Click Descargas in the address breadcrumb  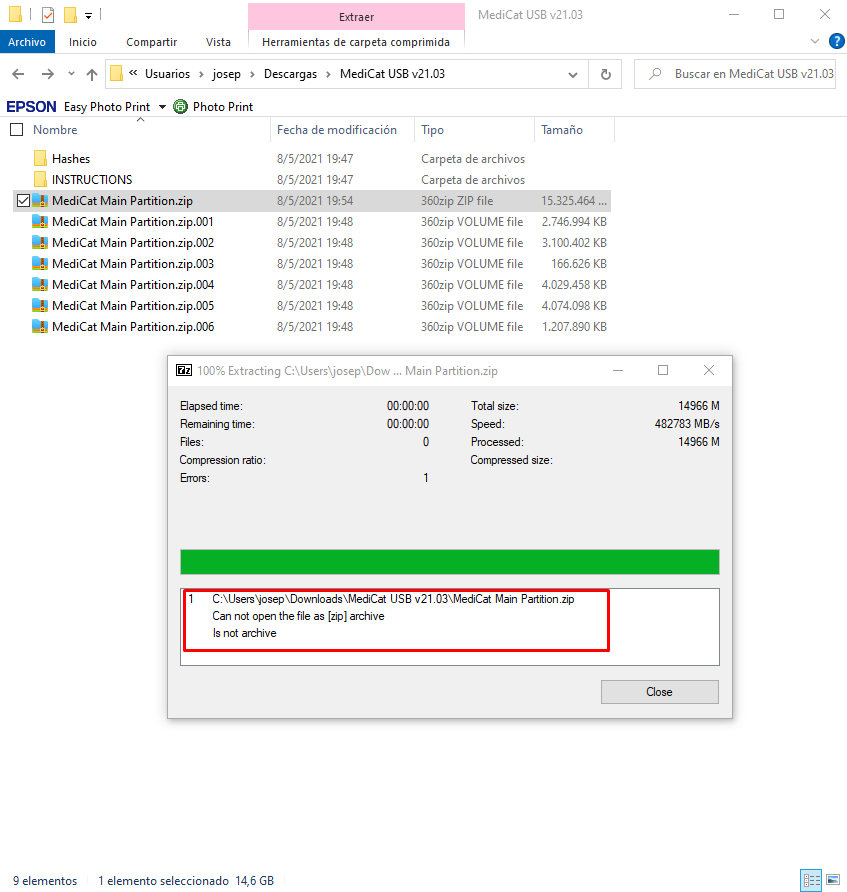point(290,74)
